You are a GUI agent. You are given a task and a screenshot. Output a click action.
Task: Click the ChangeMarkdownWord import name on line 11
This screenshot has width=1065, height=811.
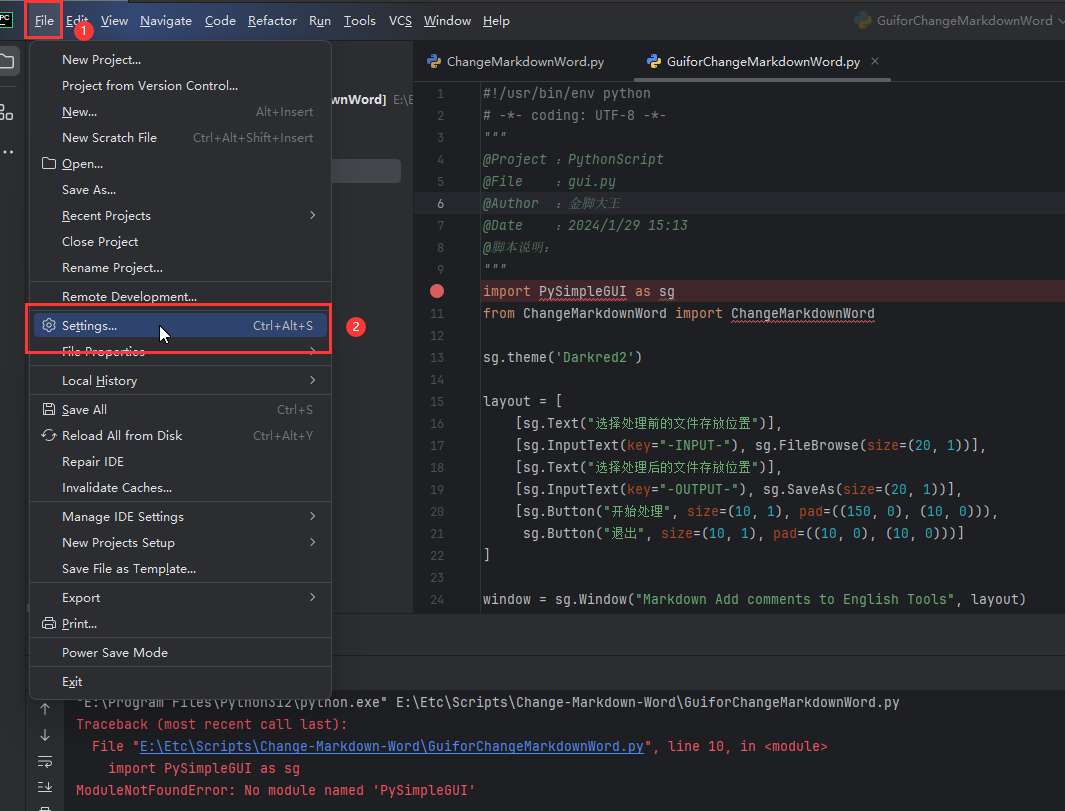[x=803, y=313]
